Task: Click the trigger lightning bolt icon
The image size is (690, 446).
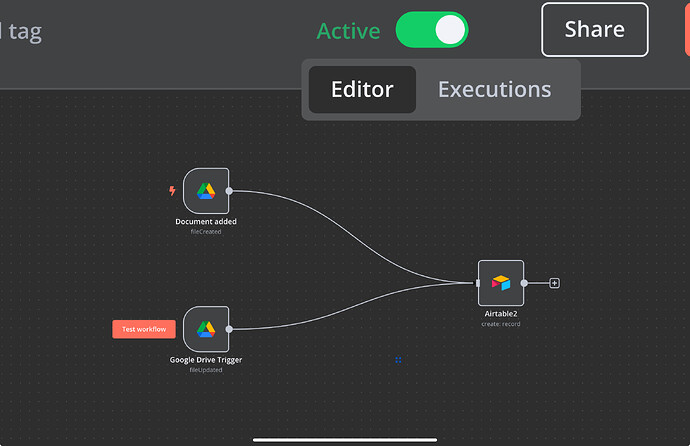Action: point(172,190)
